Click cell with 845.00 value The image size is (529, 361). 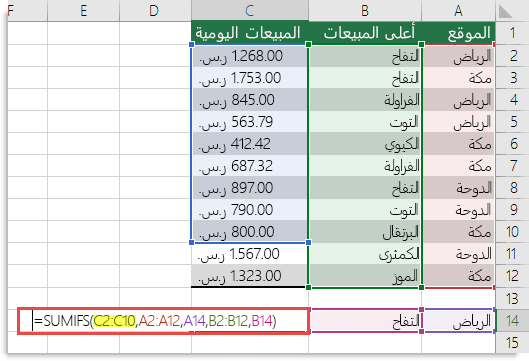click(250, 100)
